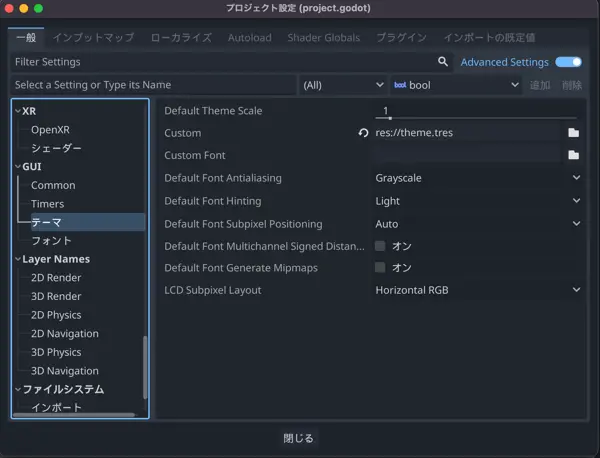Switch to the プラグイン tab

click(x=401, y=37)
